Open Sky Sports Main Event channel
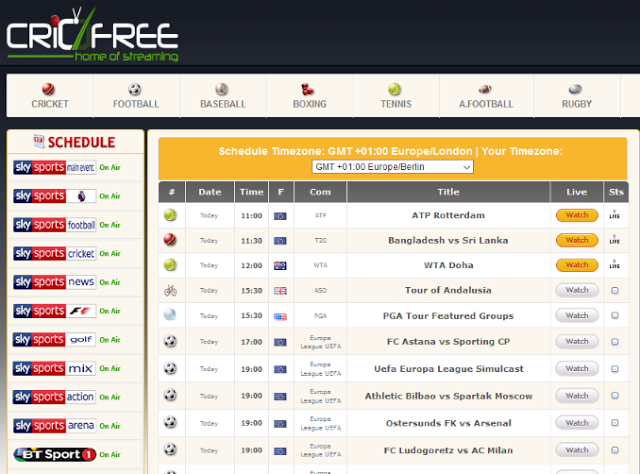Viewport: 640px width, 474px height. click(x=55, y=167)
